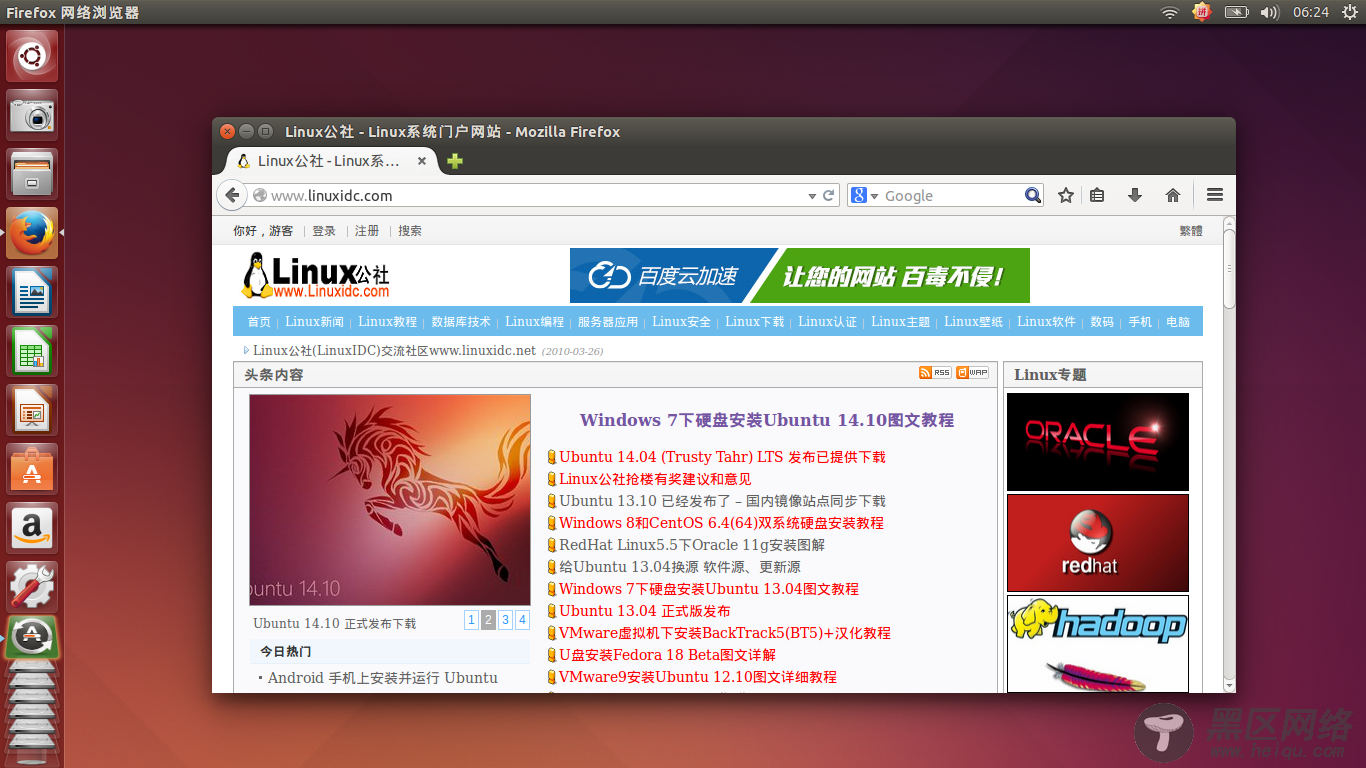This screenshot has width=1366, height=768.
Task: Click the RSS feed icon
Action: (x=935, y=372)
